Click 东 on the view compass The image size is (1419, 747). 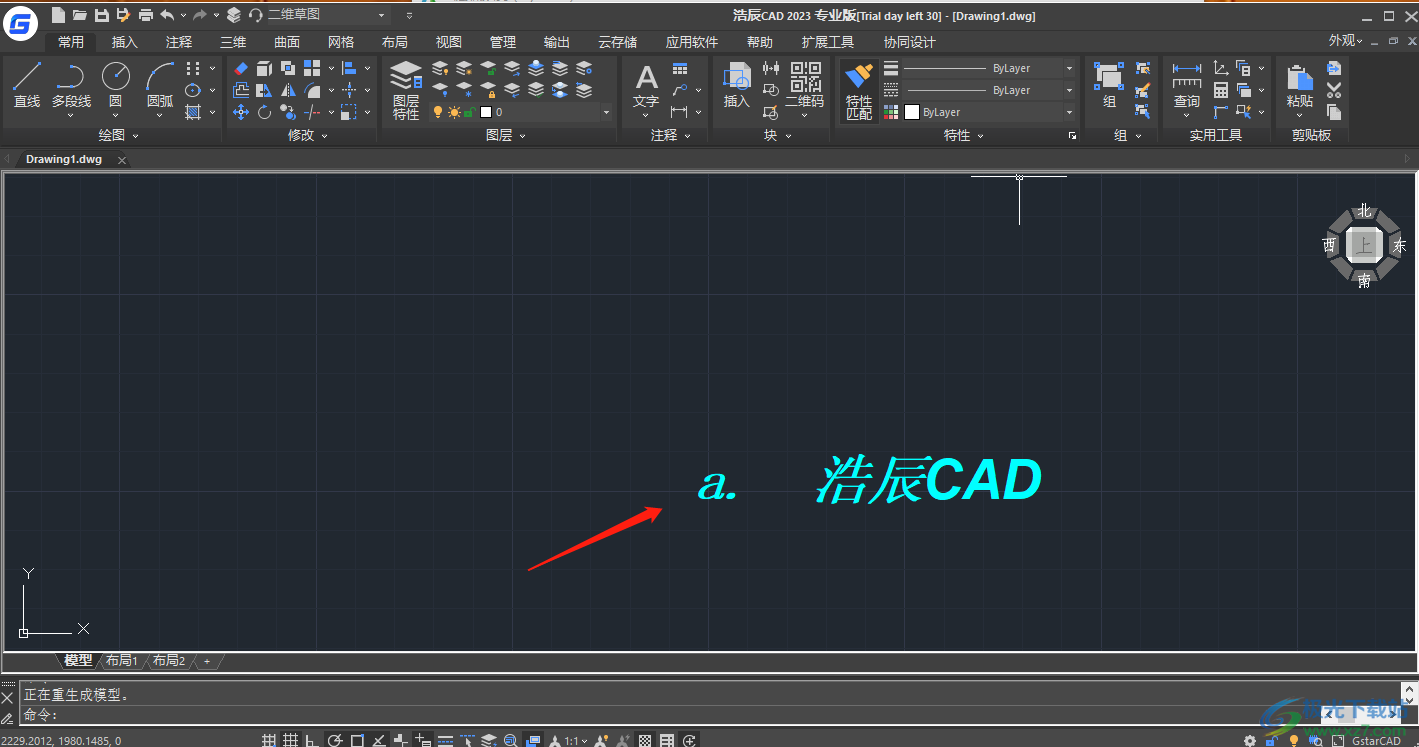point(1399,245)
